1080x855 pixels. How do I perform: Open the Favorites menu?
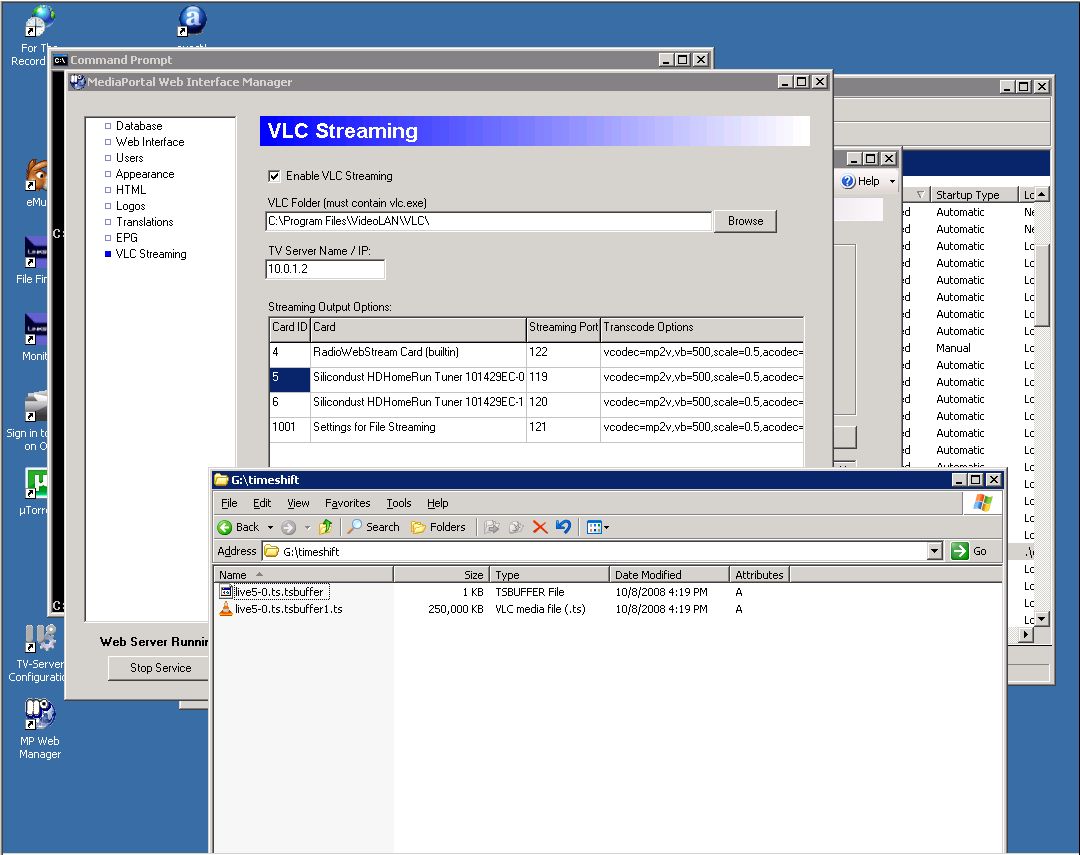point(347,503)
